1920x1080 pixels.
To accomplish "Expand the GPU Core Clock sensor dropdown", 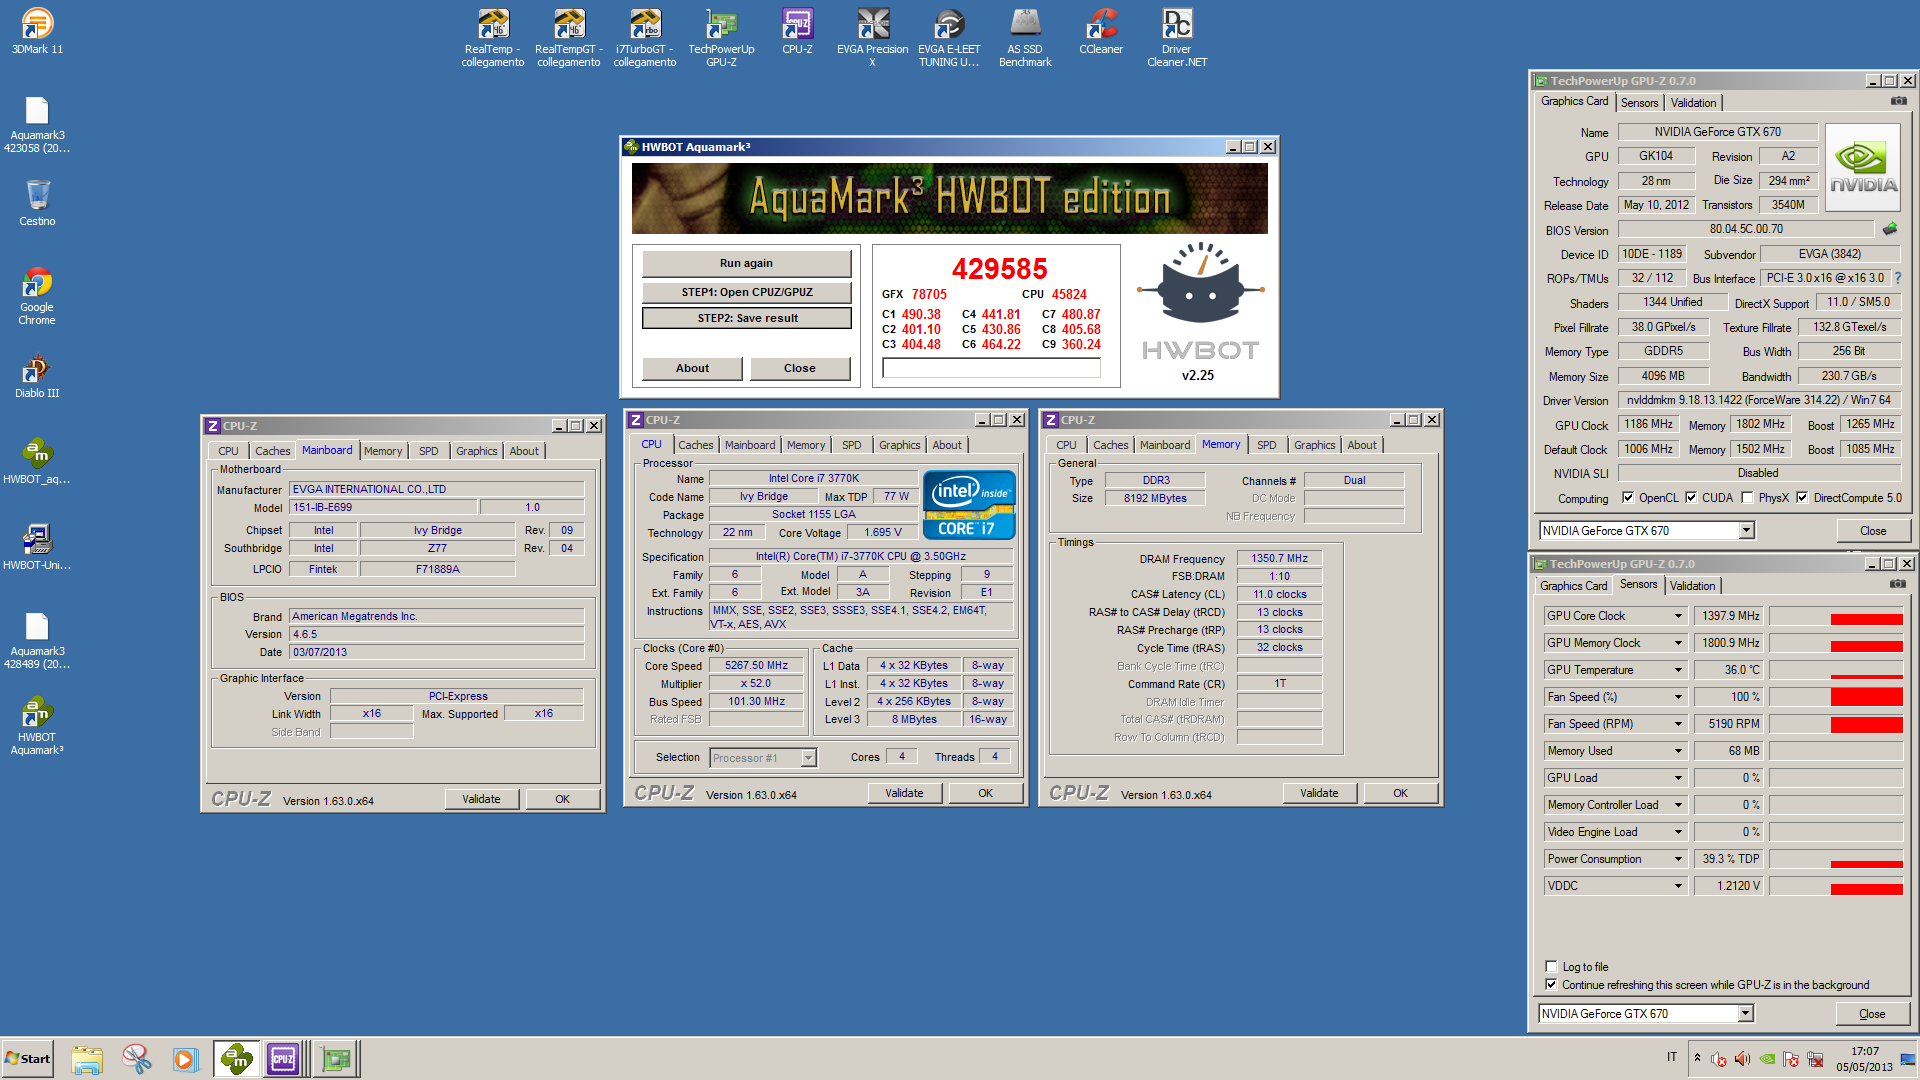I will click(1679, 616).
